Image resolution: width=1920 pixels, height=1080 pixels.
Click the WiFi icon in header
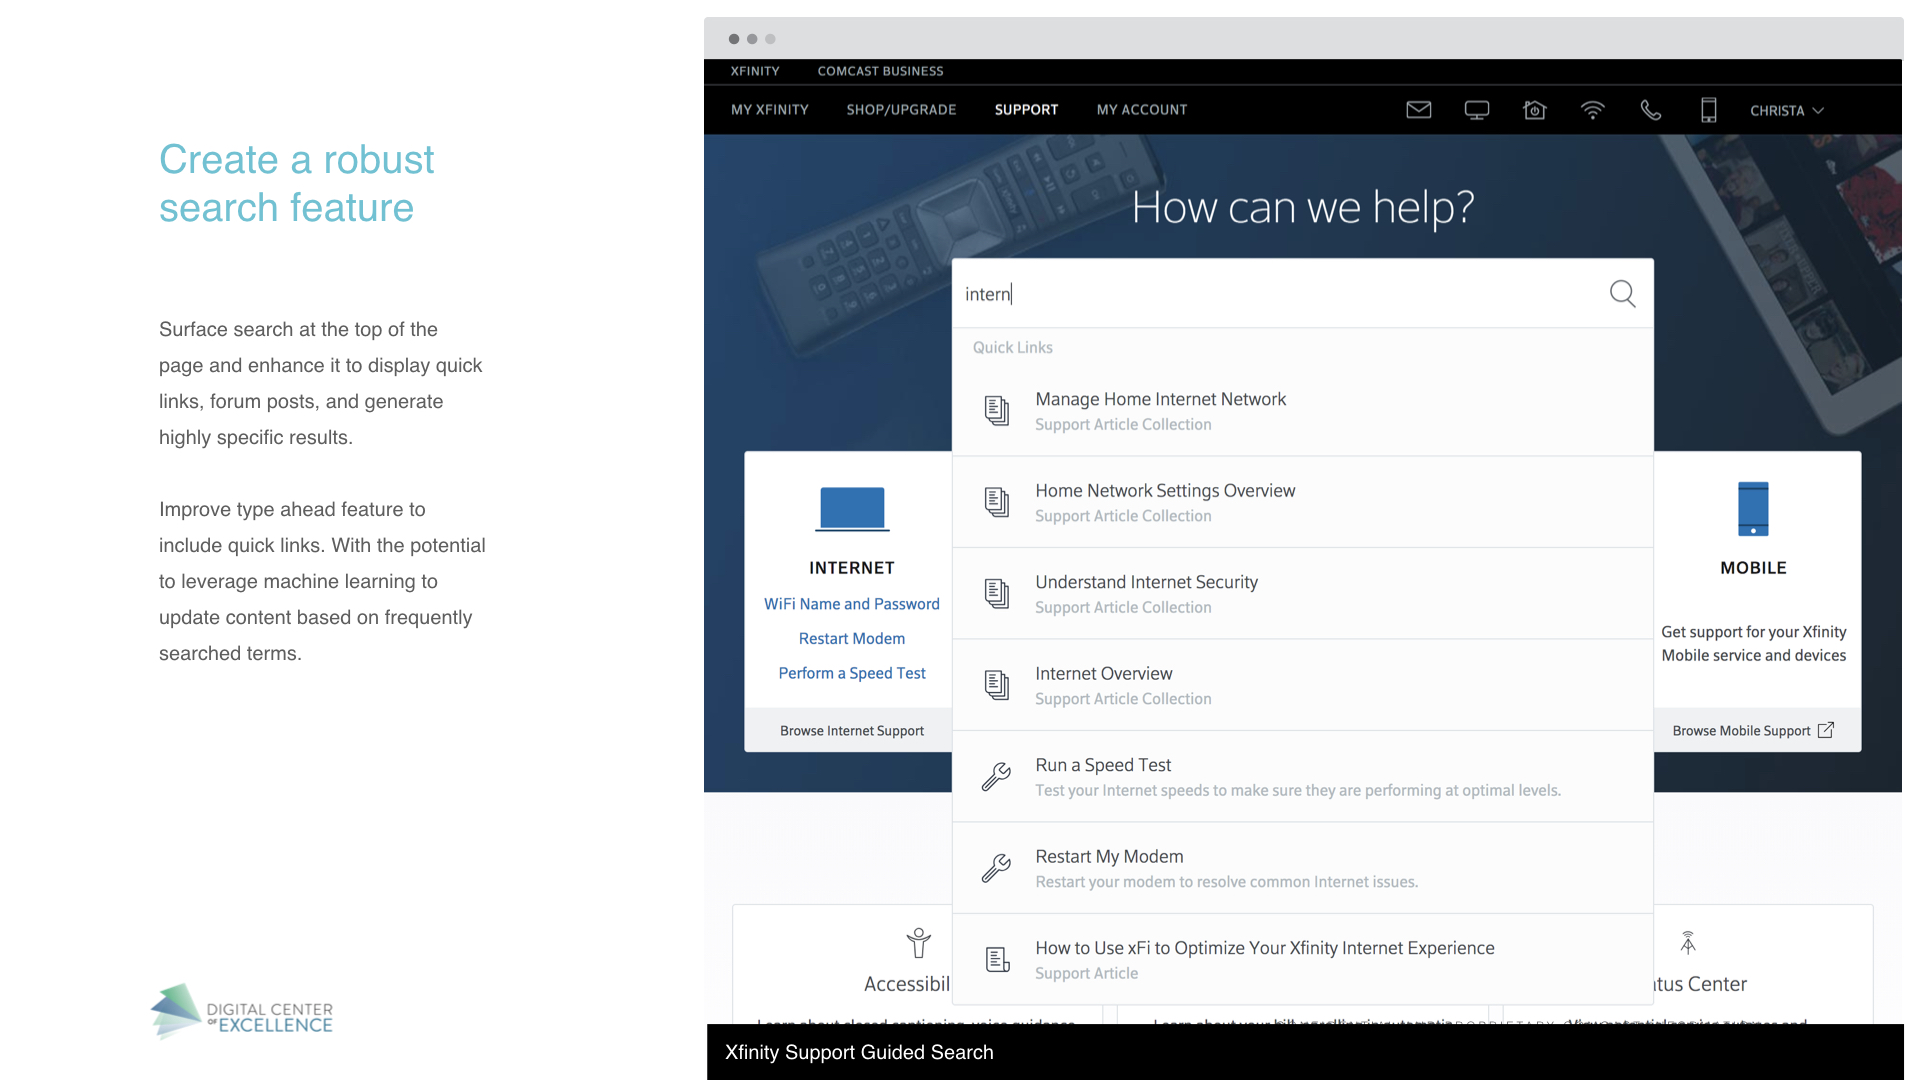1592,110
